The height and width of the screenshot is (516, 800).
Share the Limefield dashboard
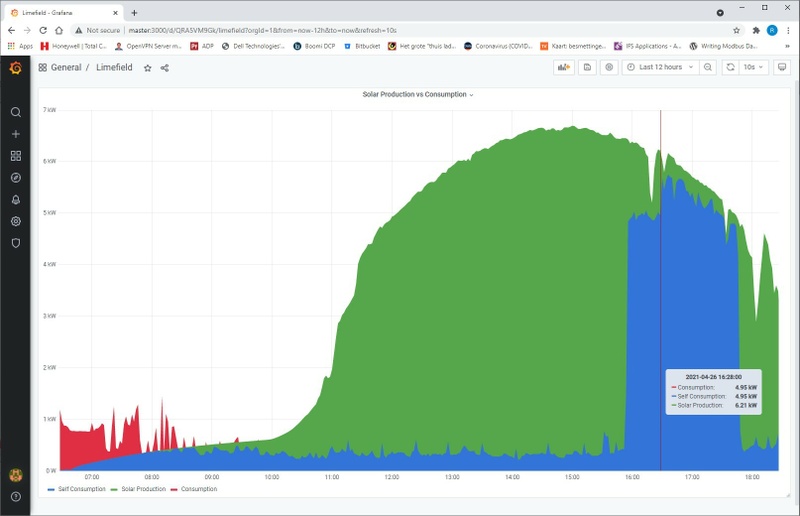coord(165,68)
